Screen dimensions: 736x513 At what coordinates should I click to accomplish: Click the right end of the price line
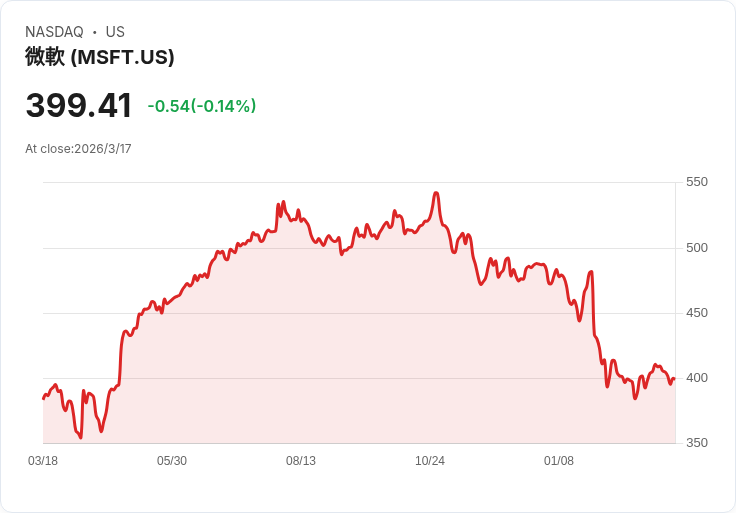674,379
